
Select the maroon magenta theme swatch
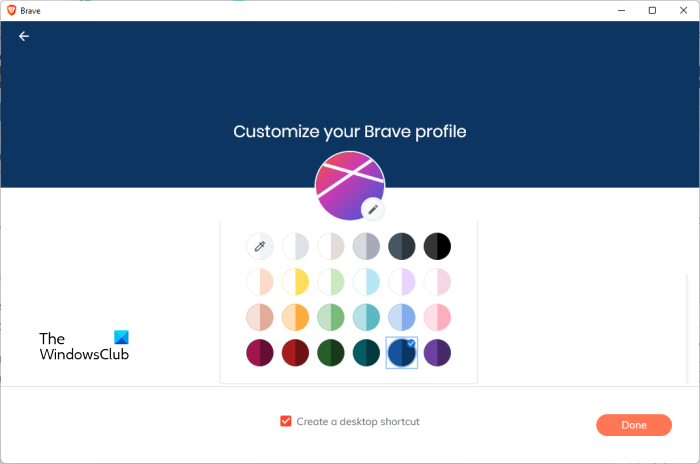coord(260,353)
